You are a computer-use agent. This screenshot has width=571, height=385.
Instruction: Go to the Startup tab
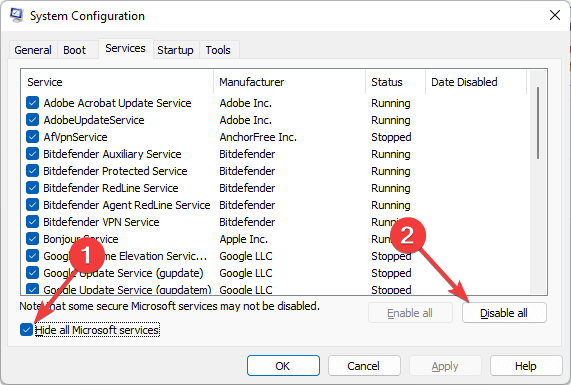pyautogui.click(x=175, y=50)
